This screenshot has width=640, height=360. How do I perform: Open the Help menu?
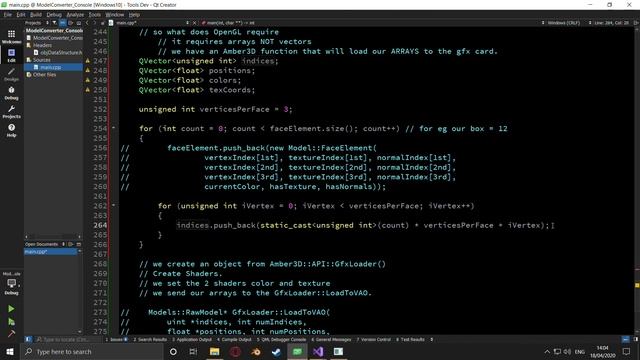pyautogui.click(x=134, y=15)
